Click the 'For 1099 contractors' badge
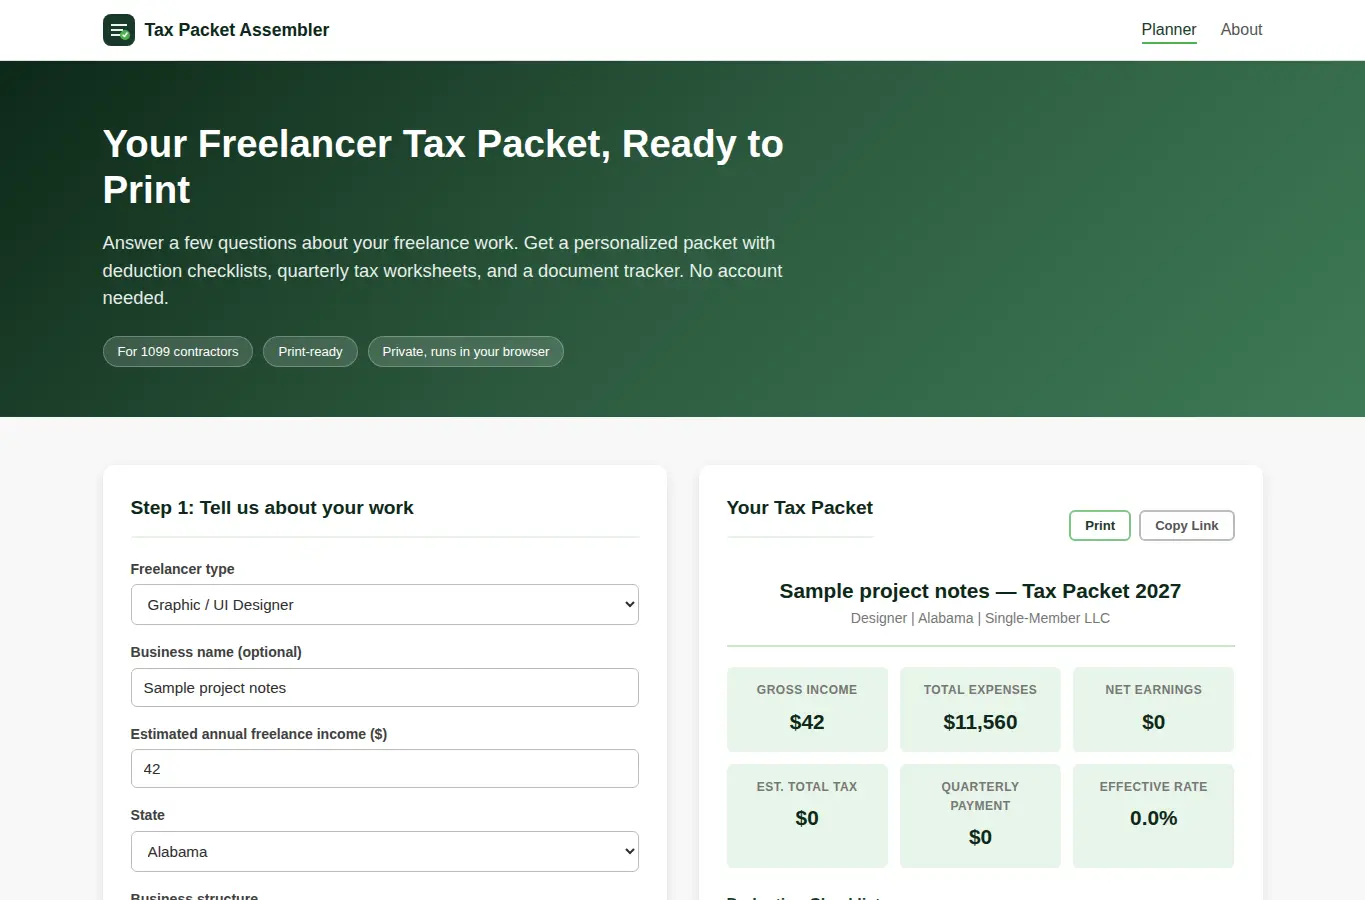This screenshot has height=900, width=1365. (178, 352)
